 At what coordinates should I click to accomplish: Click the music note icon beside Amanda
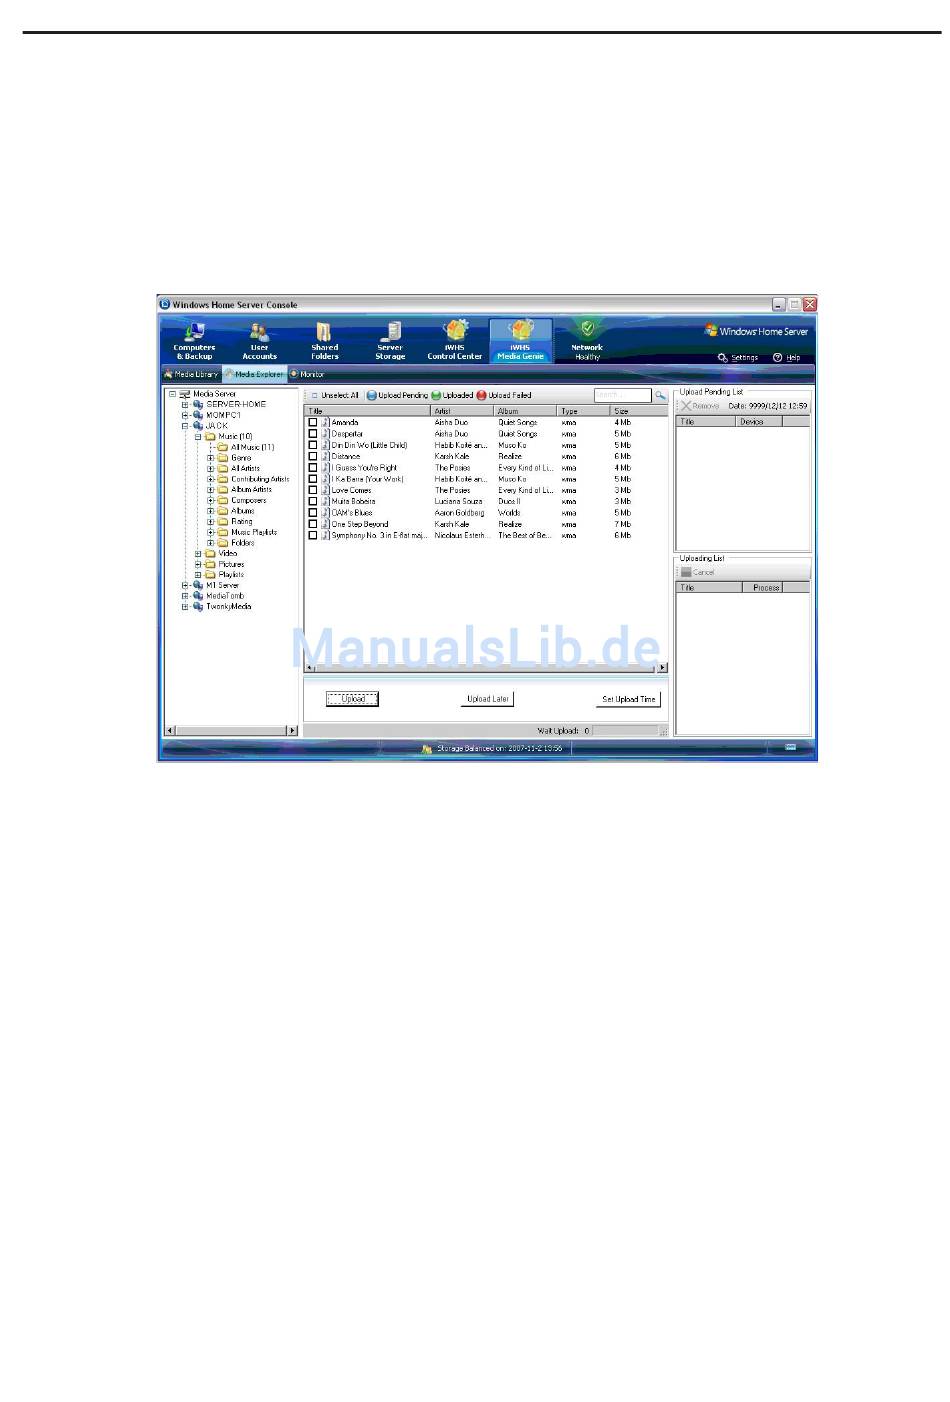point(325,423)
